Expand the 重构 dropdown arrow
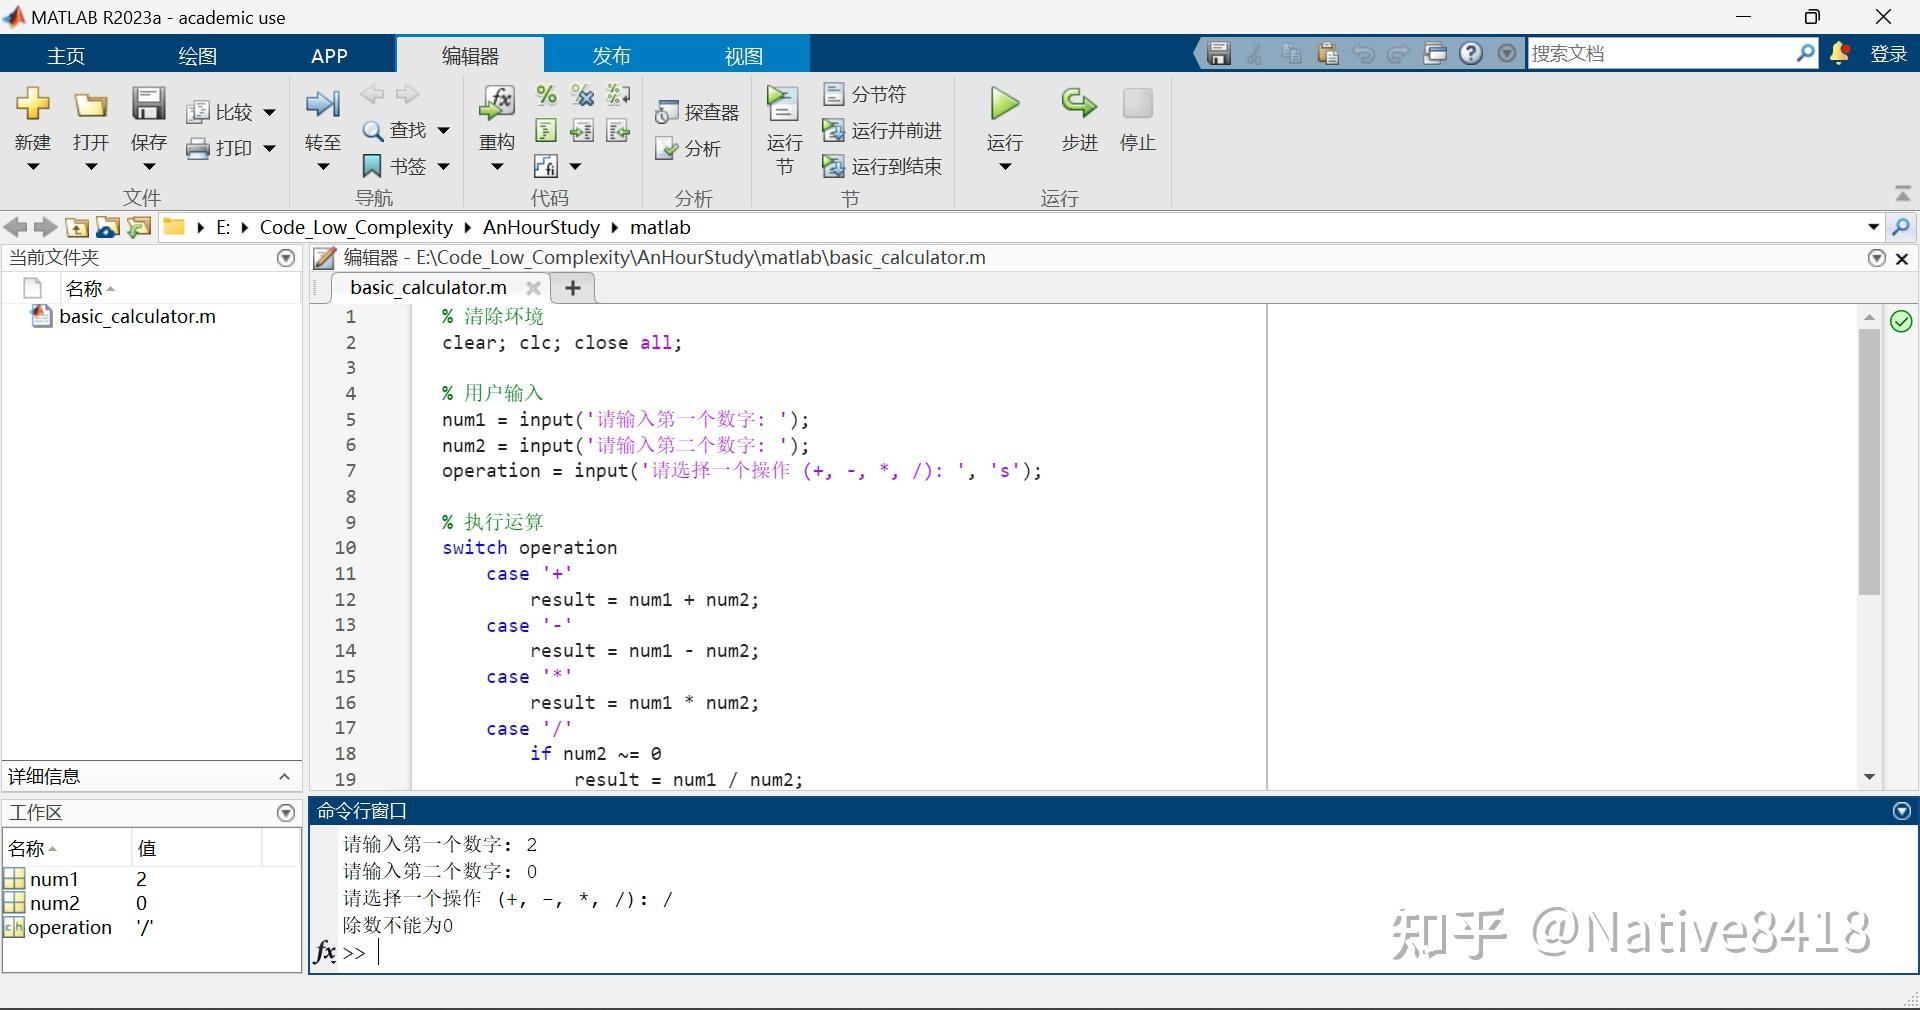 coord(497,167)
